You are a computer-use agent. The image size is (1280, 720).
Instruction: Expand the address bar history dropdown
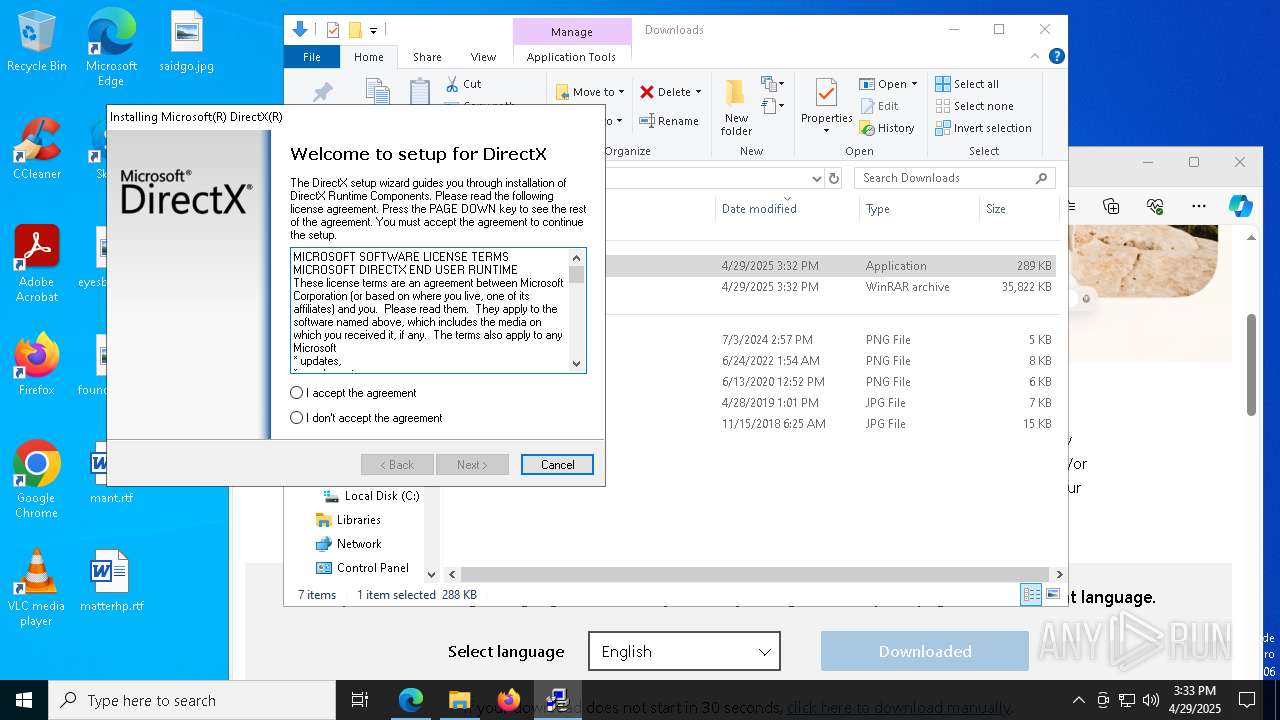click(817, 178)
